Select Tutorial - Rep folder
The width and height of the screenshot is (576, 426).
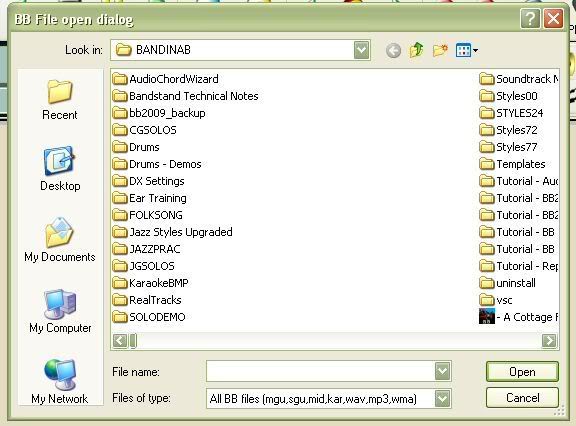pyautogui.click(x=519, y=266)
